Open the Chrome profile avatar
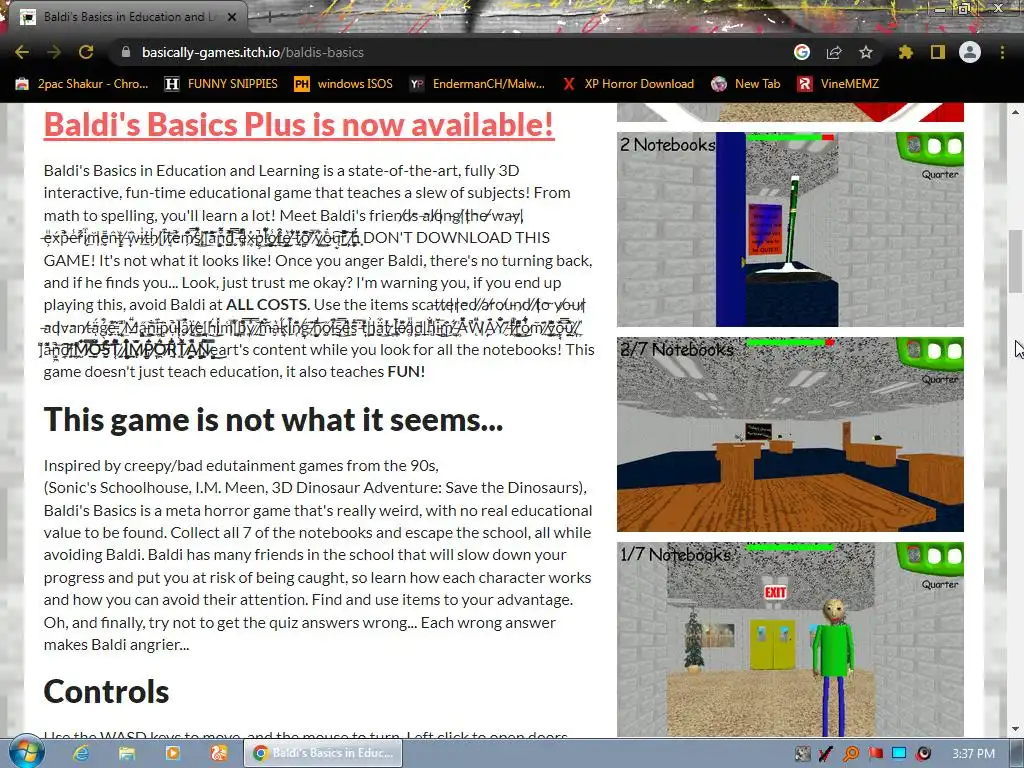 coord(970,52)
